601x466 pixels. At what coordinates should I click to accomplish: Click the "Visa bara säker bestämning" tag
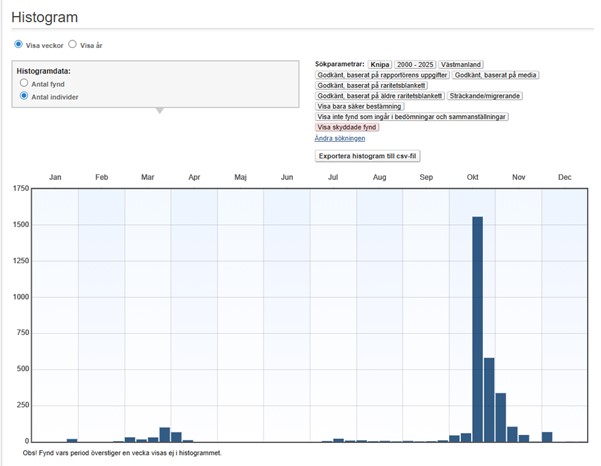click(360, 106)
